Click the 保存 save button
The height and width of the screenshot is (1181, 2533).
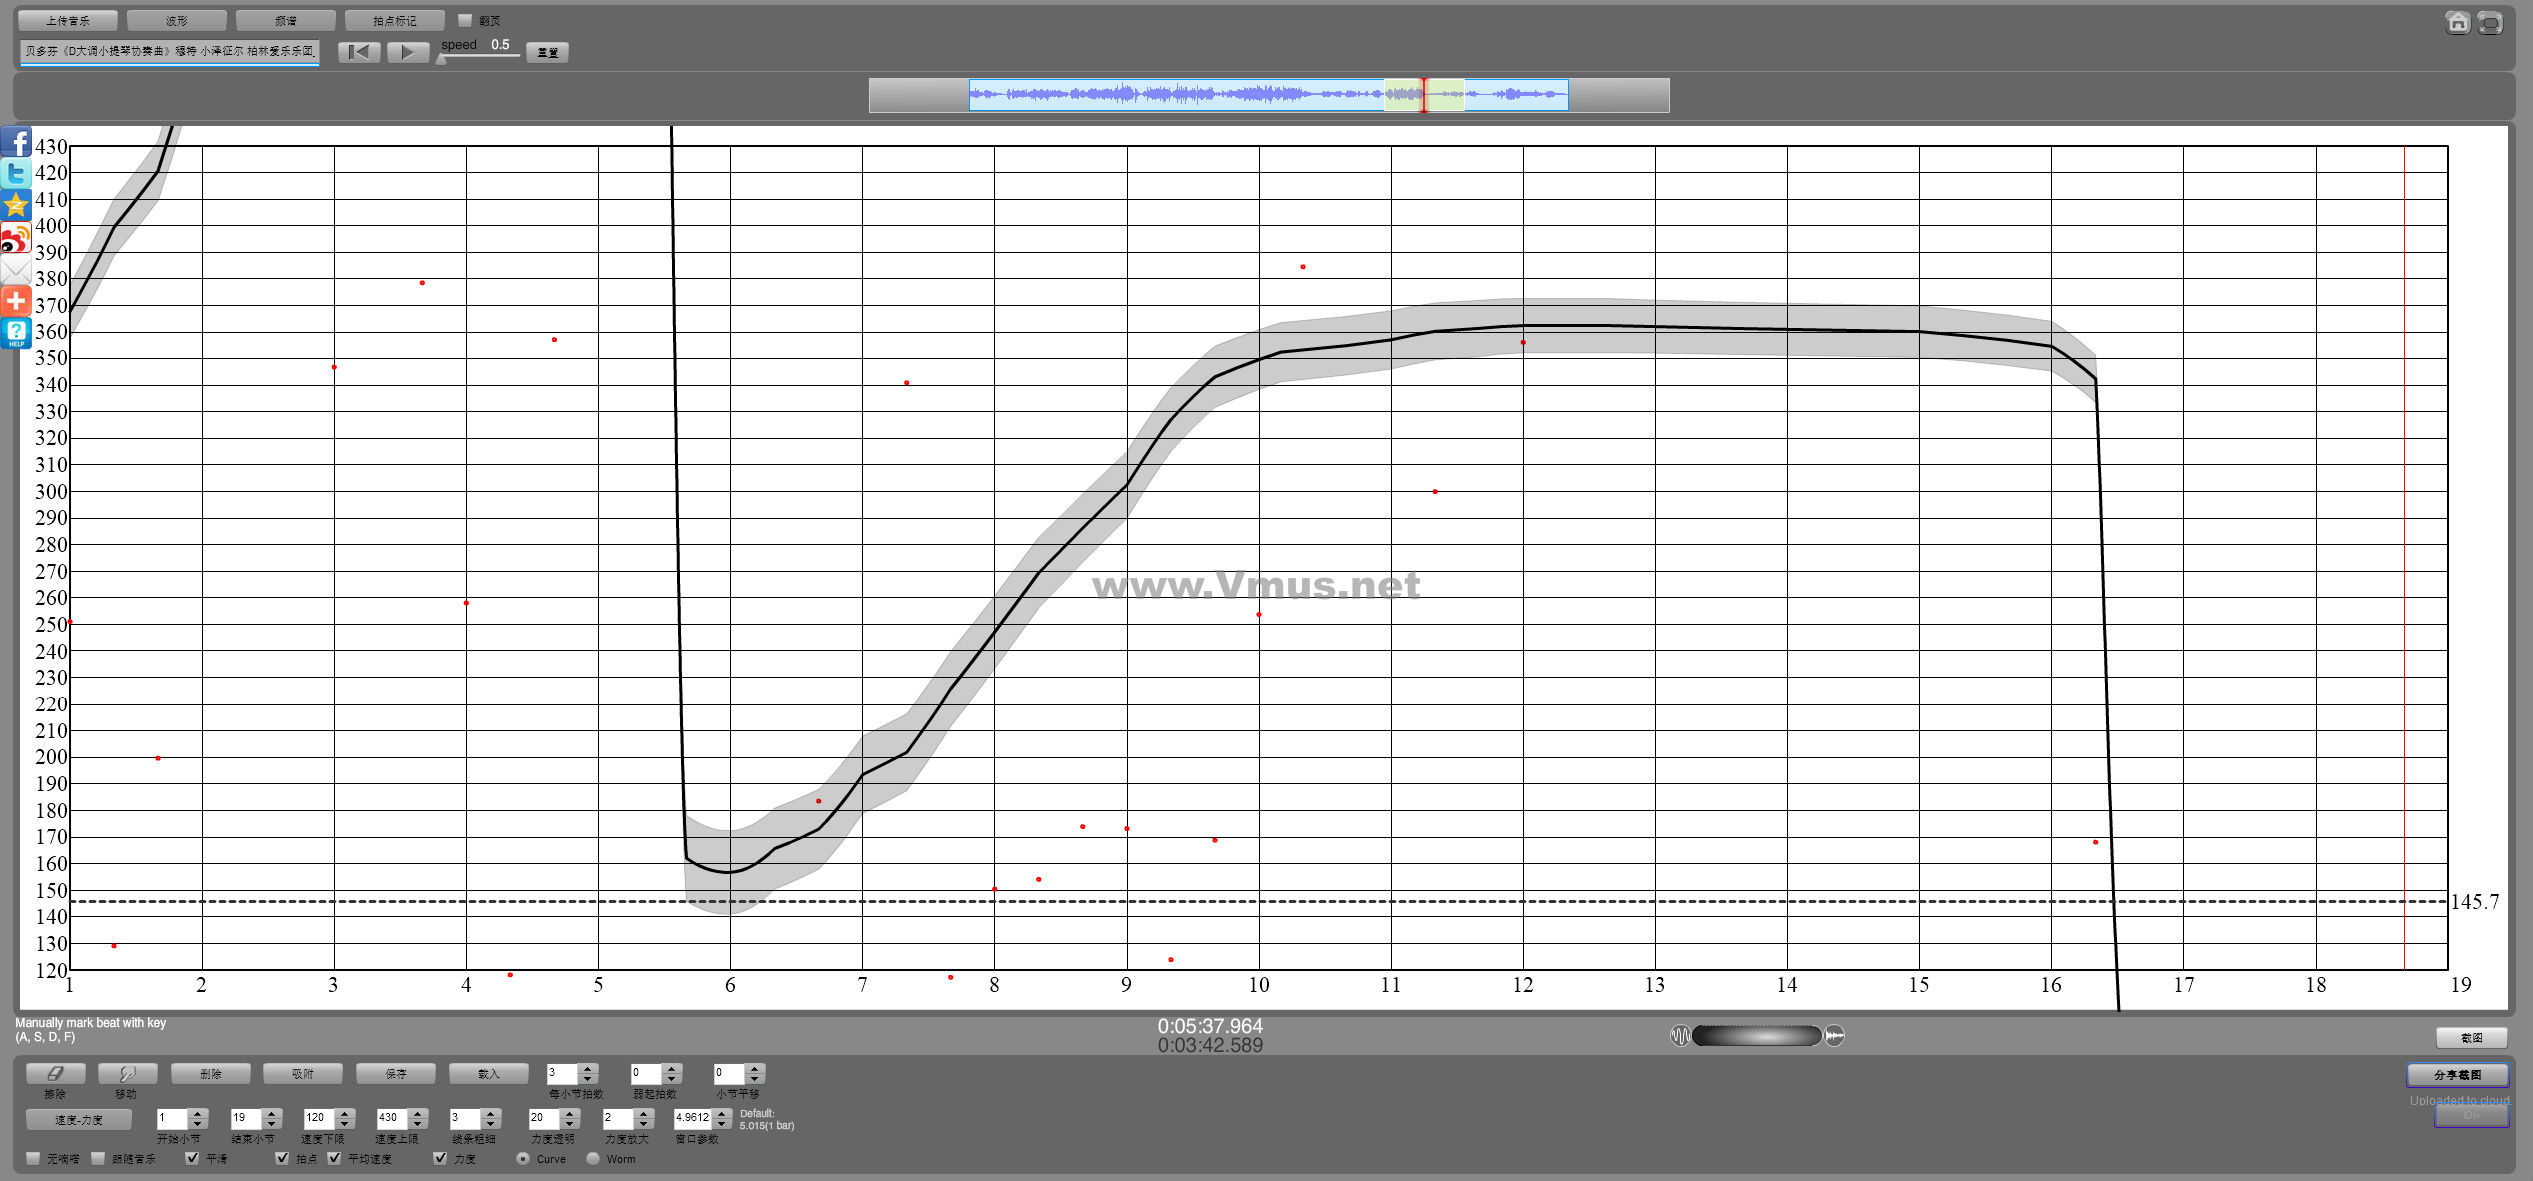click(396, 1074)
